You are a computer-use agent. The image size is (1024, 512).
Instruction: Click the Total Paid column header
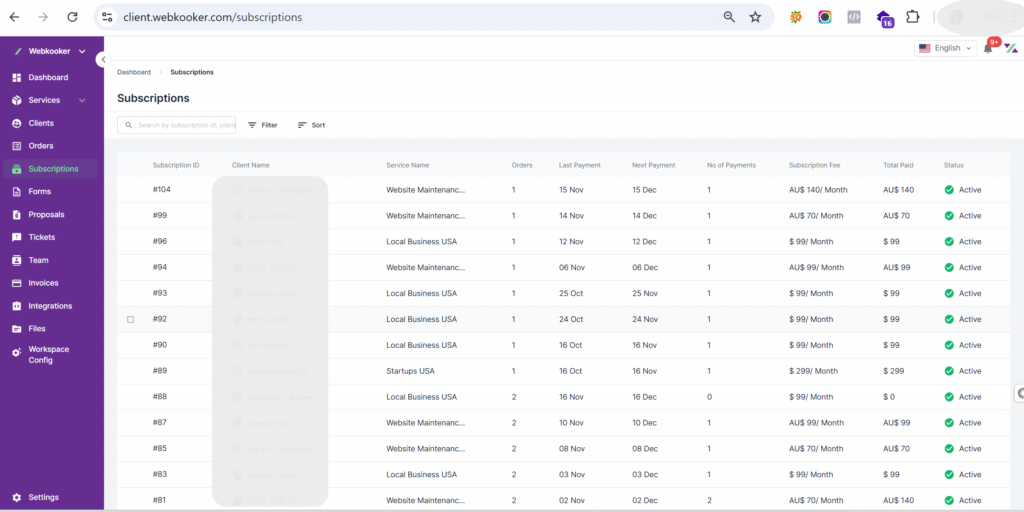(898, 165)
